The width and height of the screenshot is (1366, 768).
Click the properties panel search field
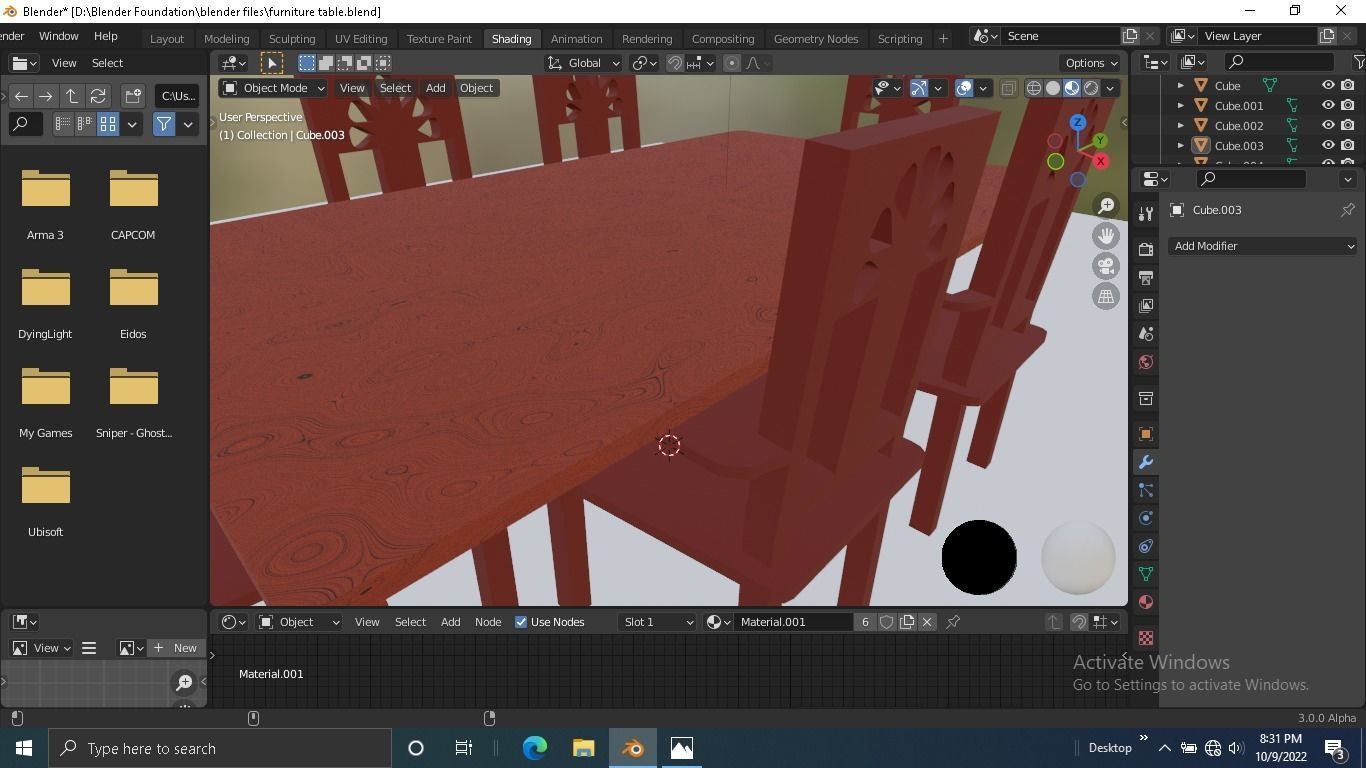click(x=1251, y=179)
